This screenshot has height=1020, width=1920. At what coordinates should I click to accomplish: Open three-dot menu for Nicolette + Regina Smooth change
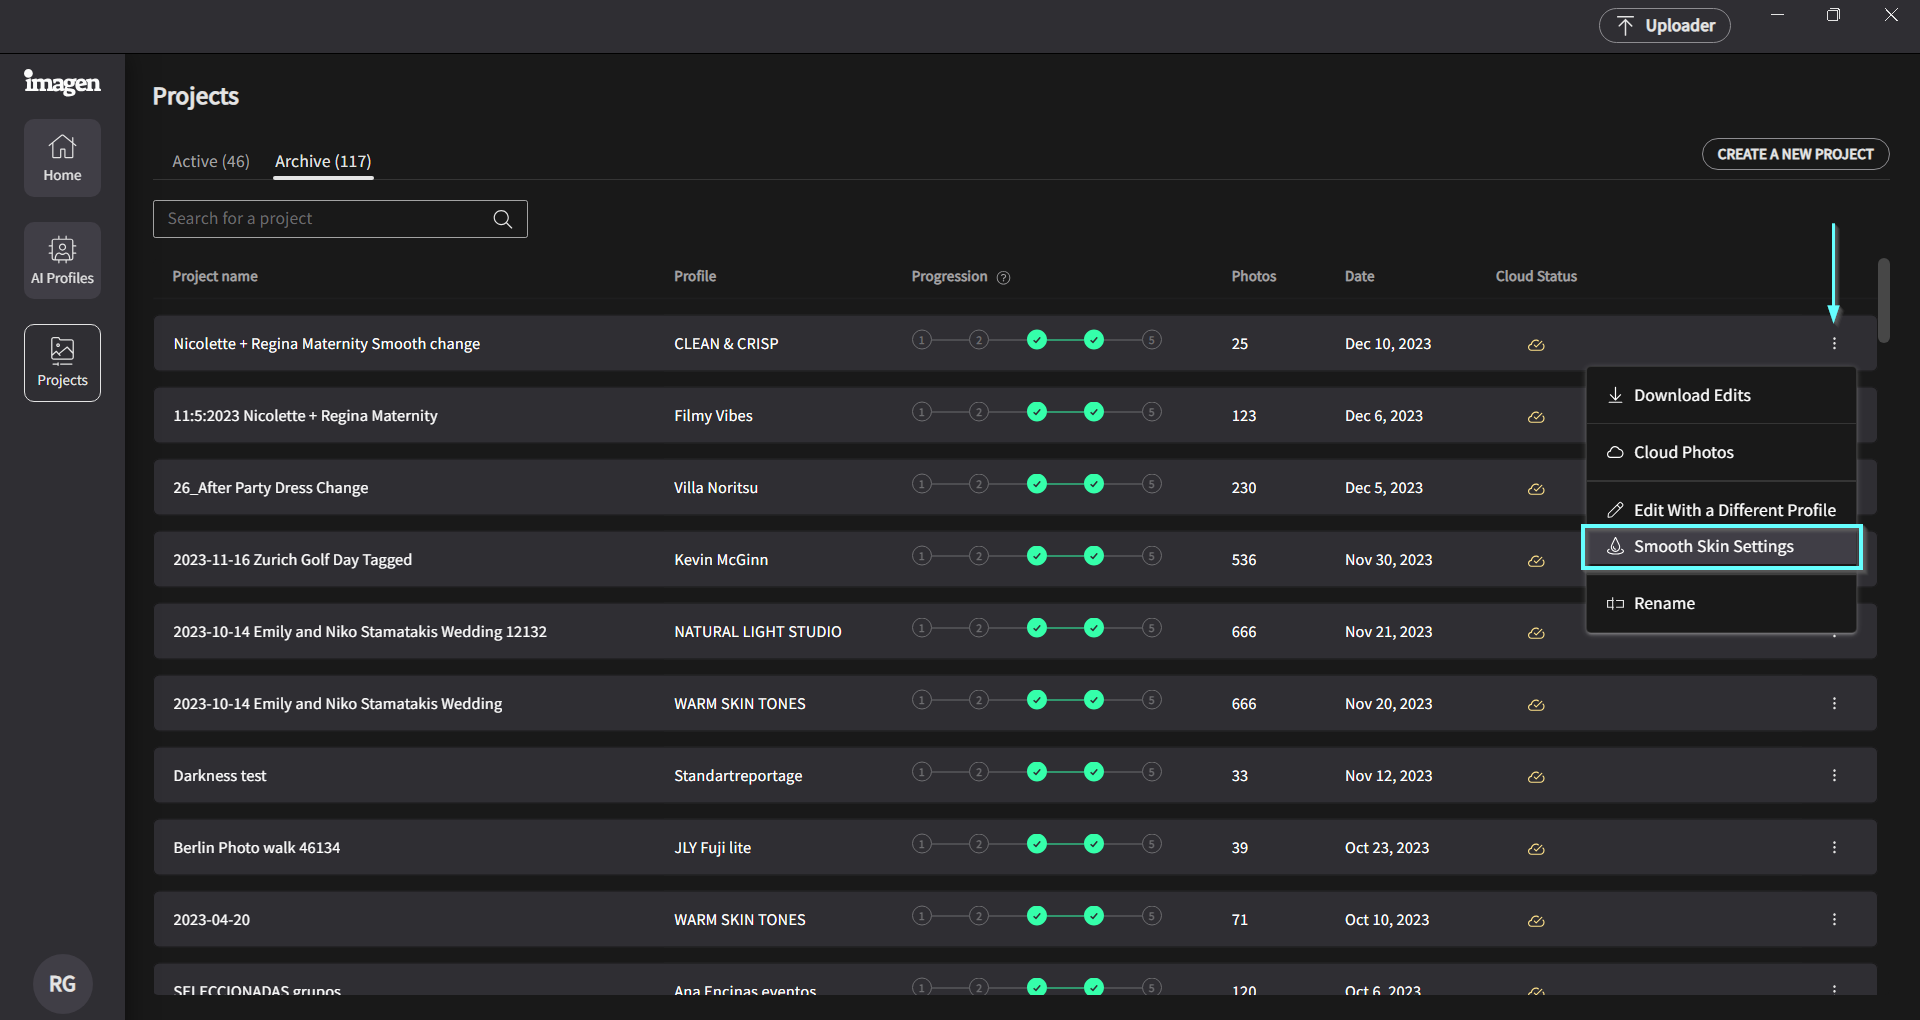1834,343
